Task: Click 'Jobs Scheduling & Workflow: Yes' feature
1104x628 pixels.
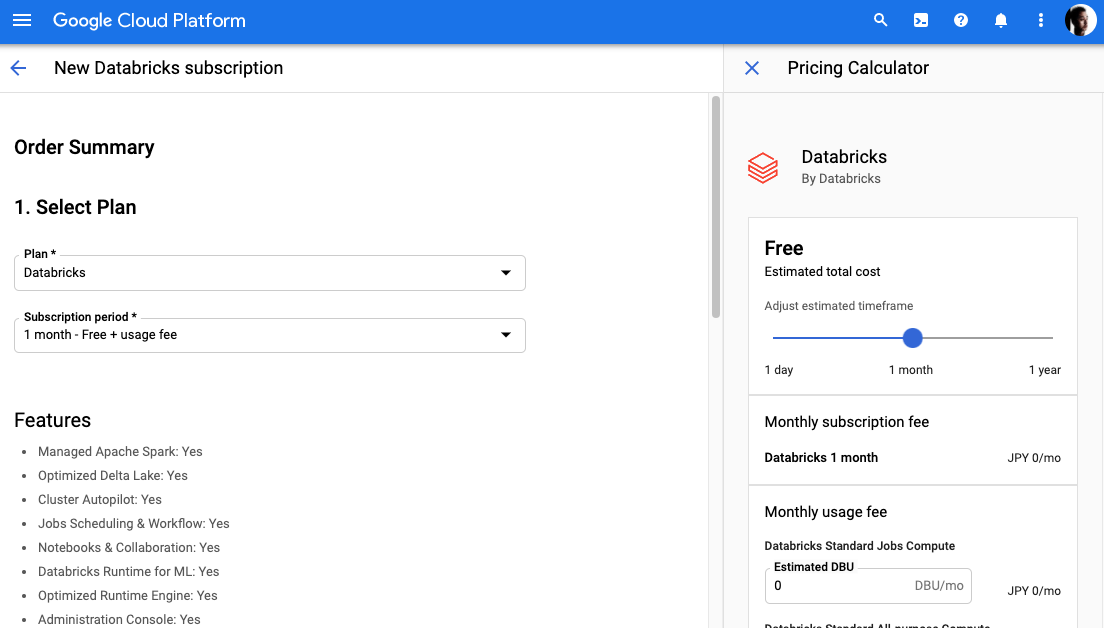Action: pos(134,524)
